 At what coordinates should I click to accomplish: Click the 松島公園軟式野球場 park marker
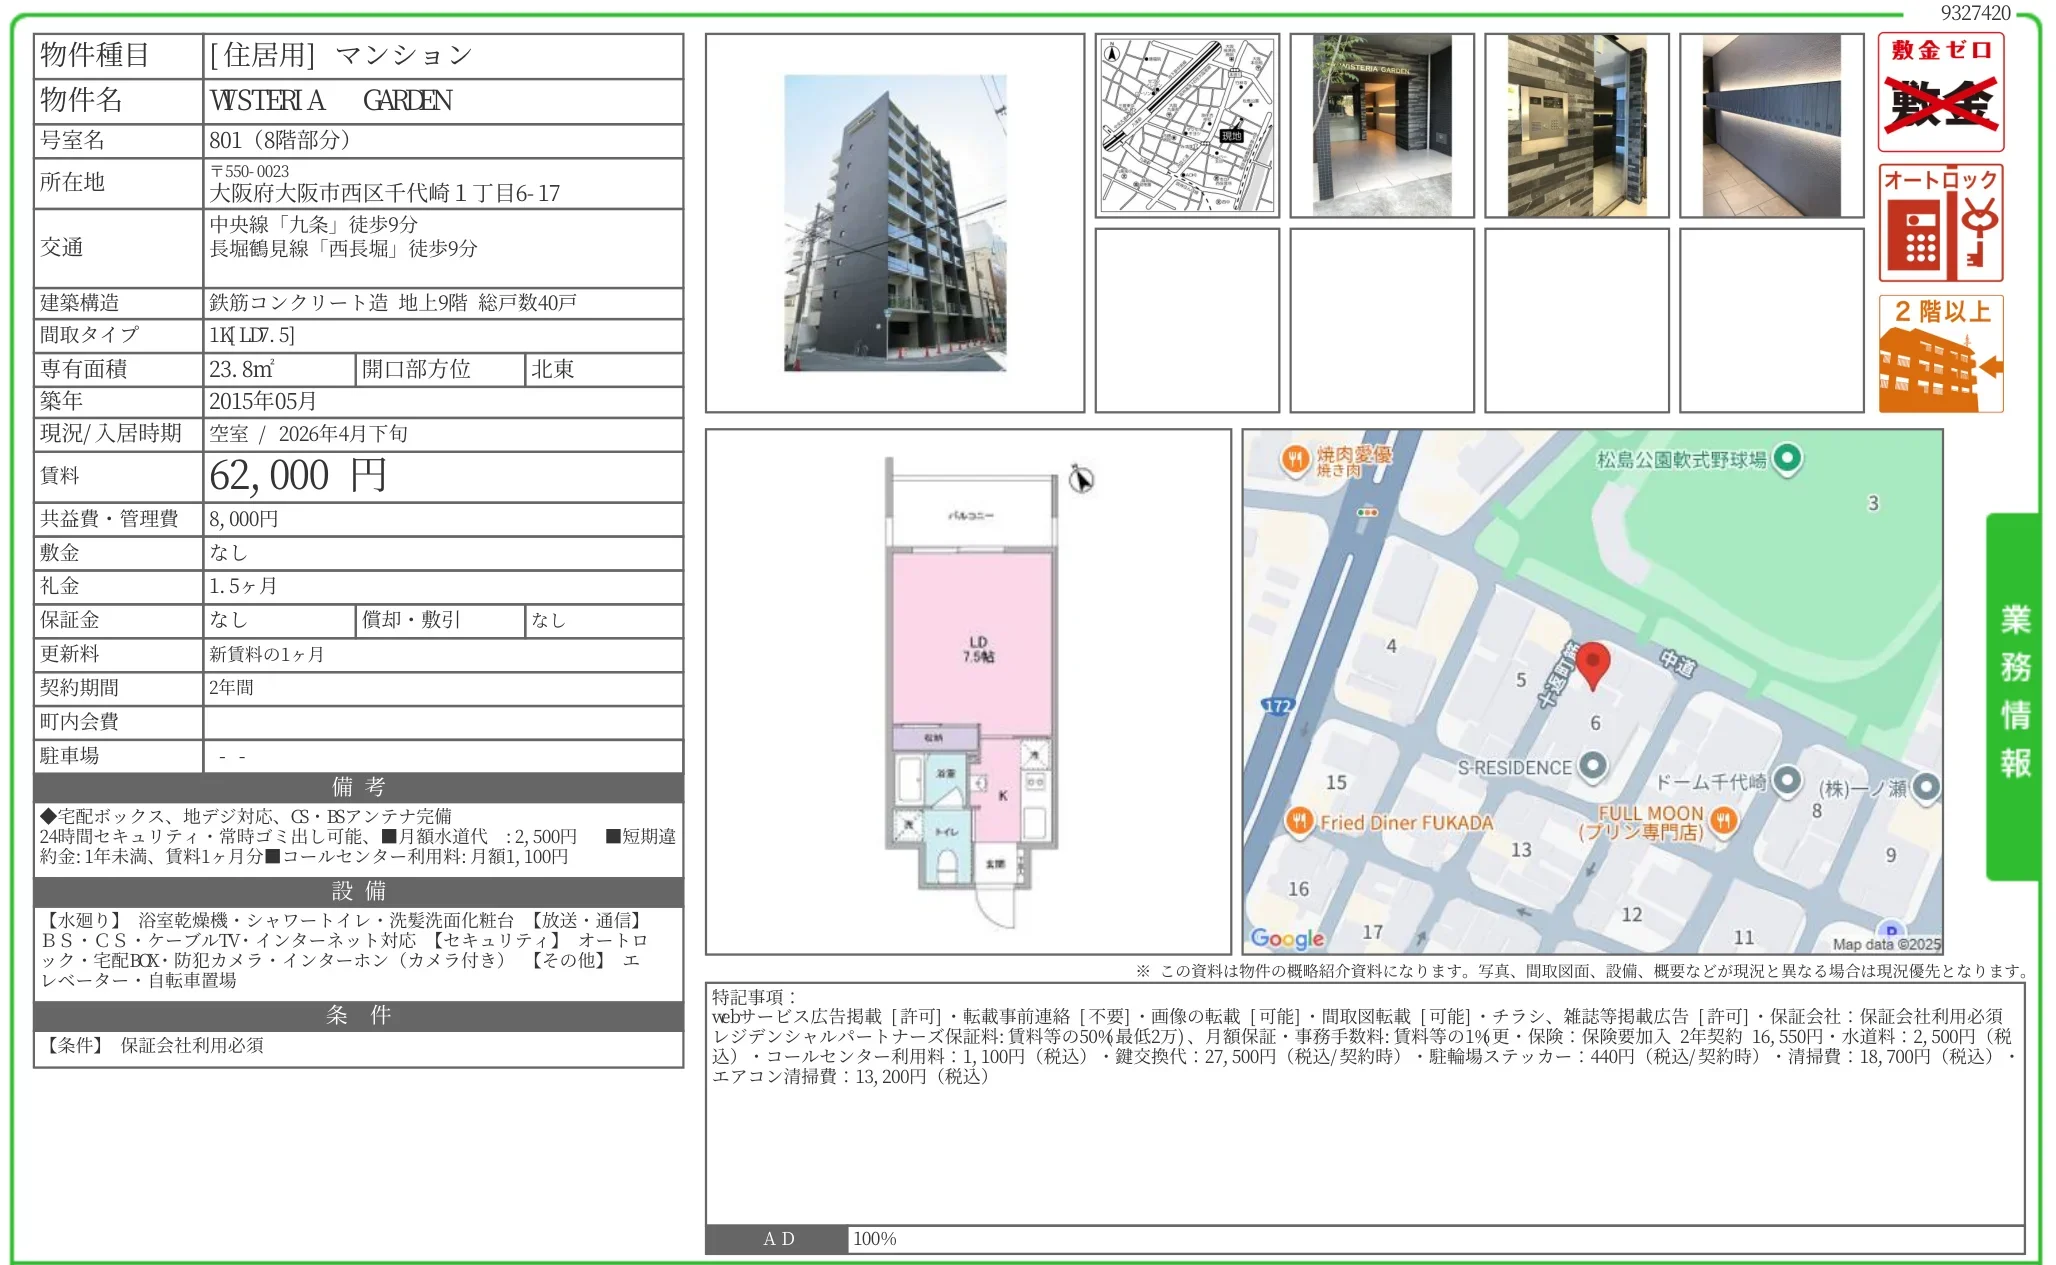1786,458
